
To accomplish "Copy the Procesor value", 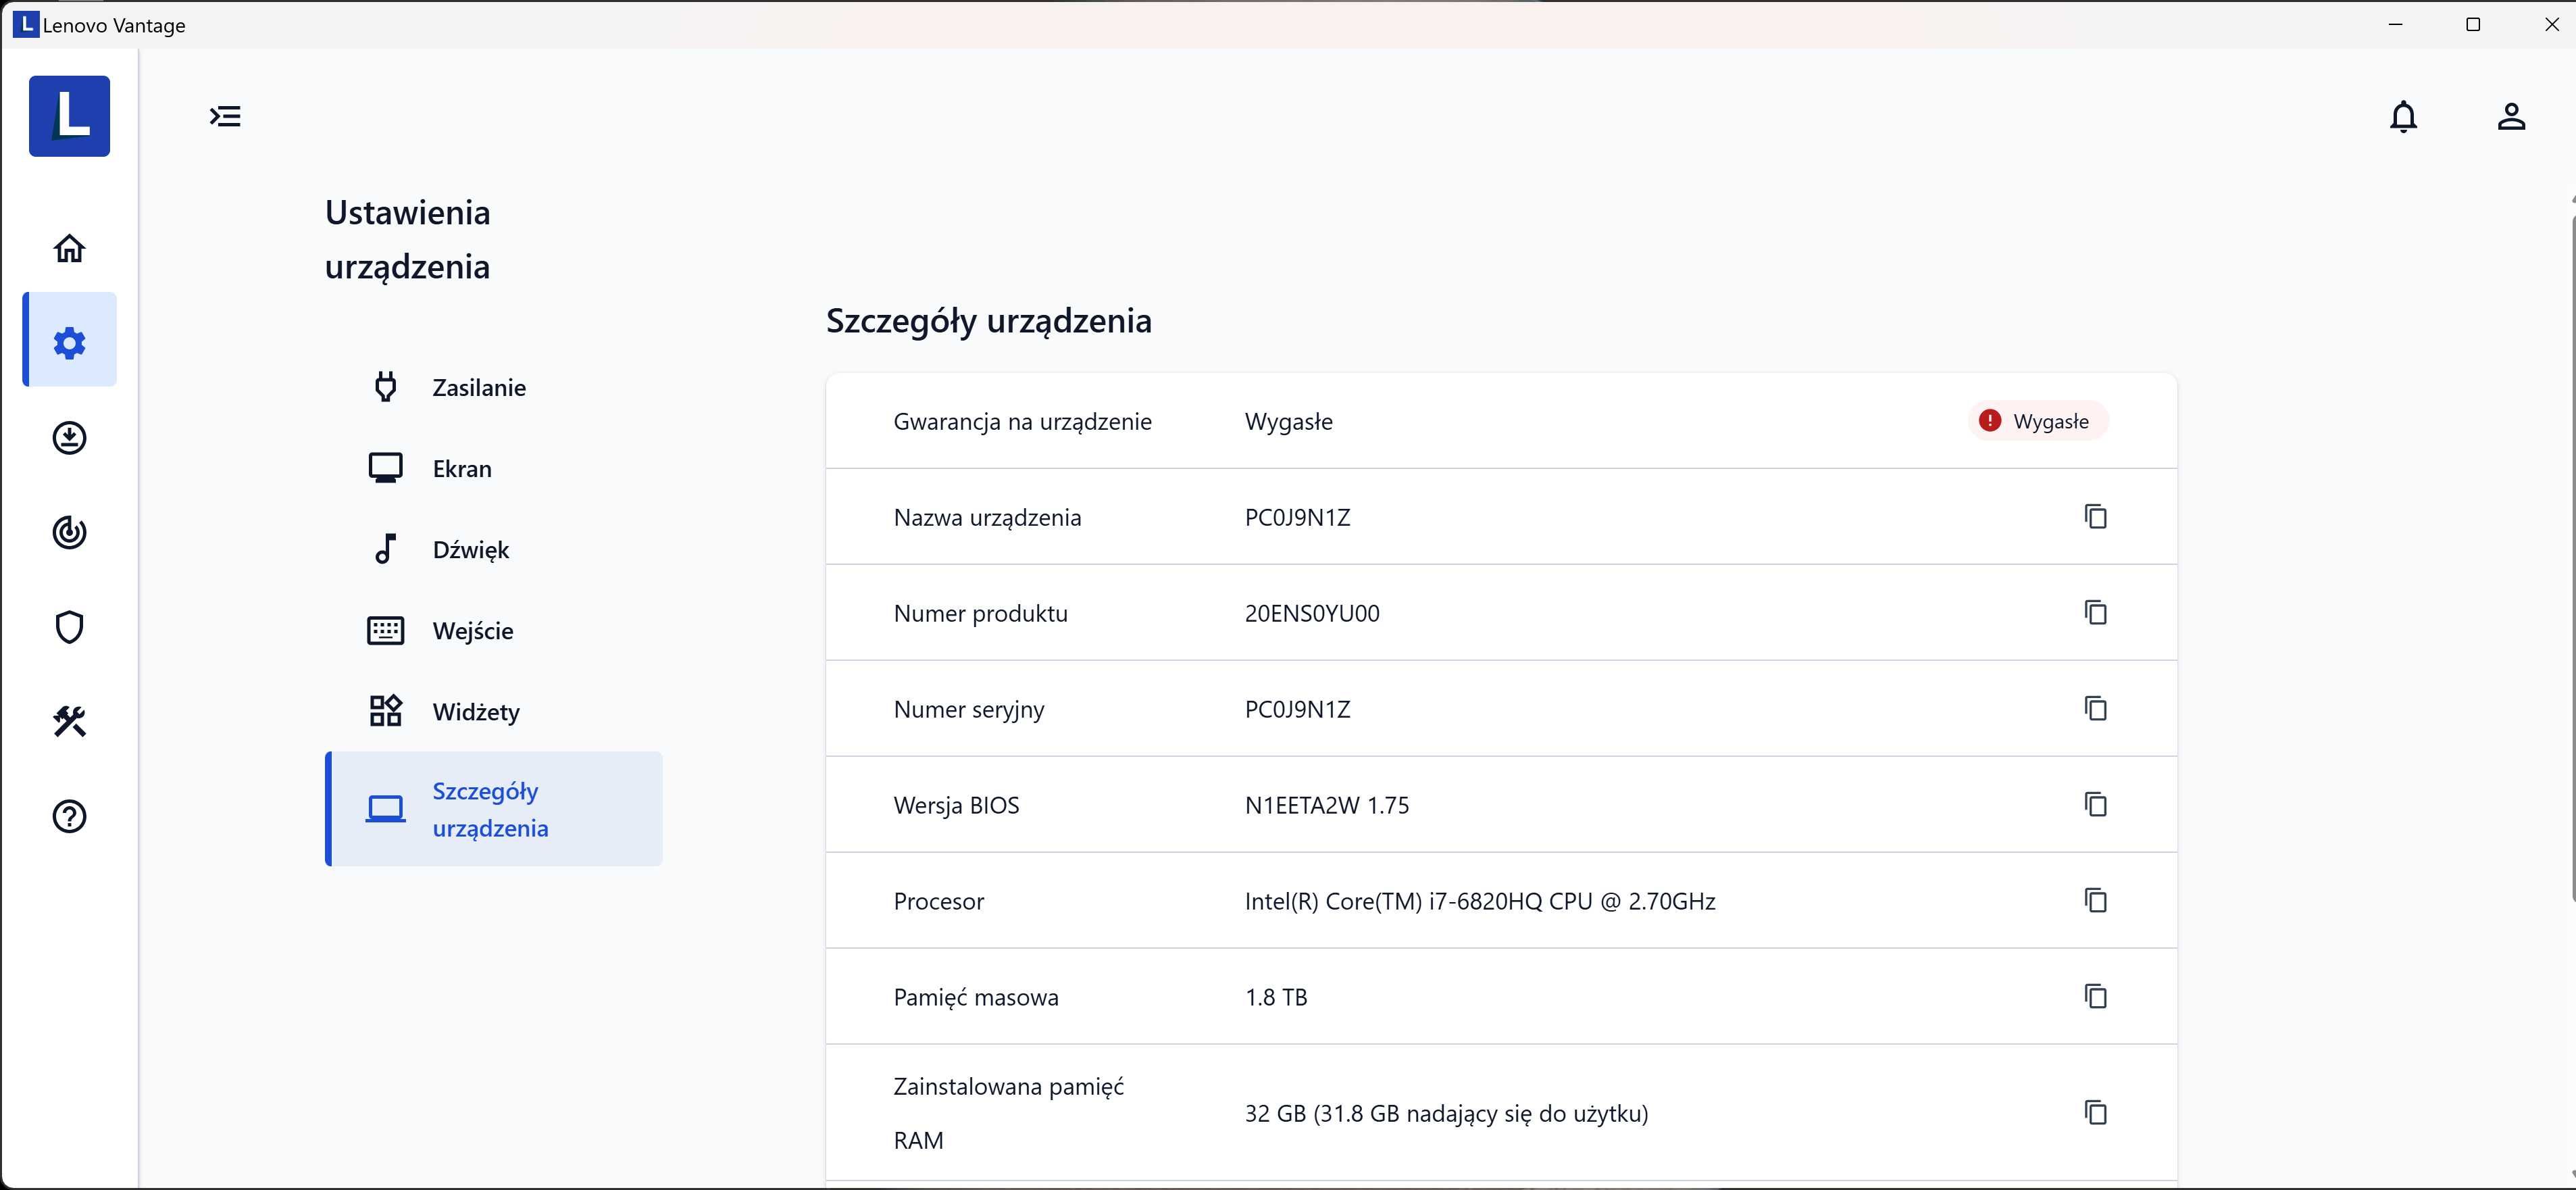I will pyautogui.click(x=2095, y=900).
